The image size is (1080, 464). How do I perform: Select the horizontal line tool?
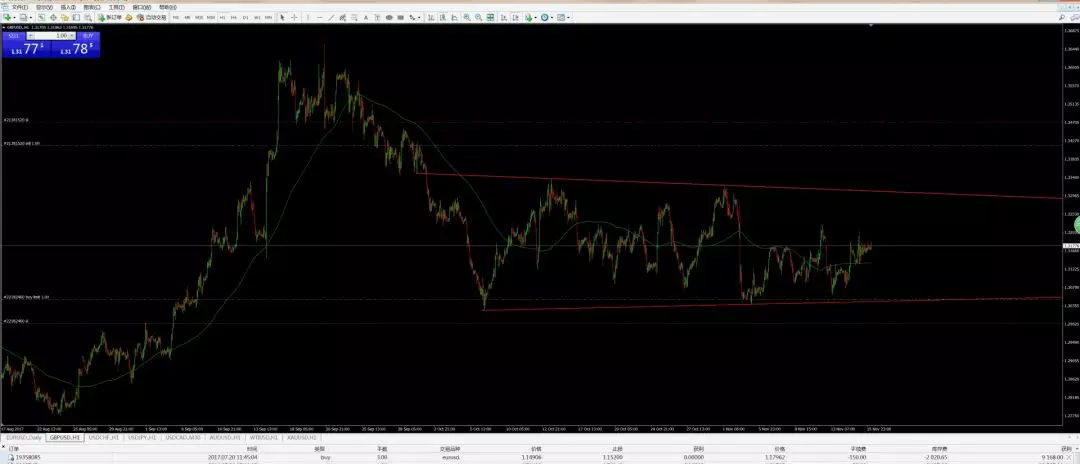point(320,17)
